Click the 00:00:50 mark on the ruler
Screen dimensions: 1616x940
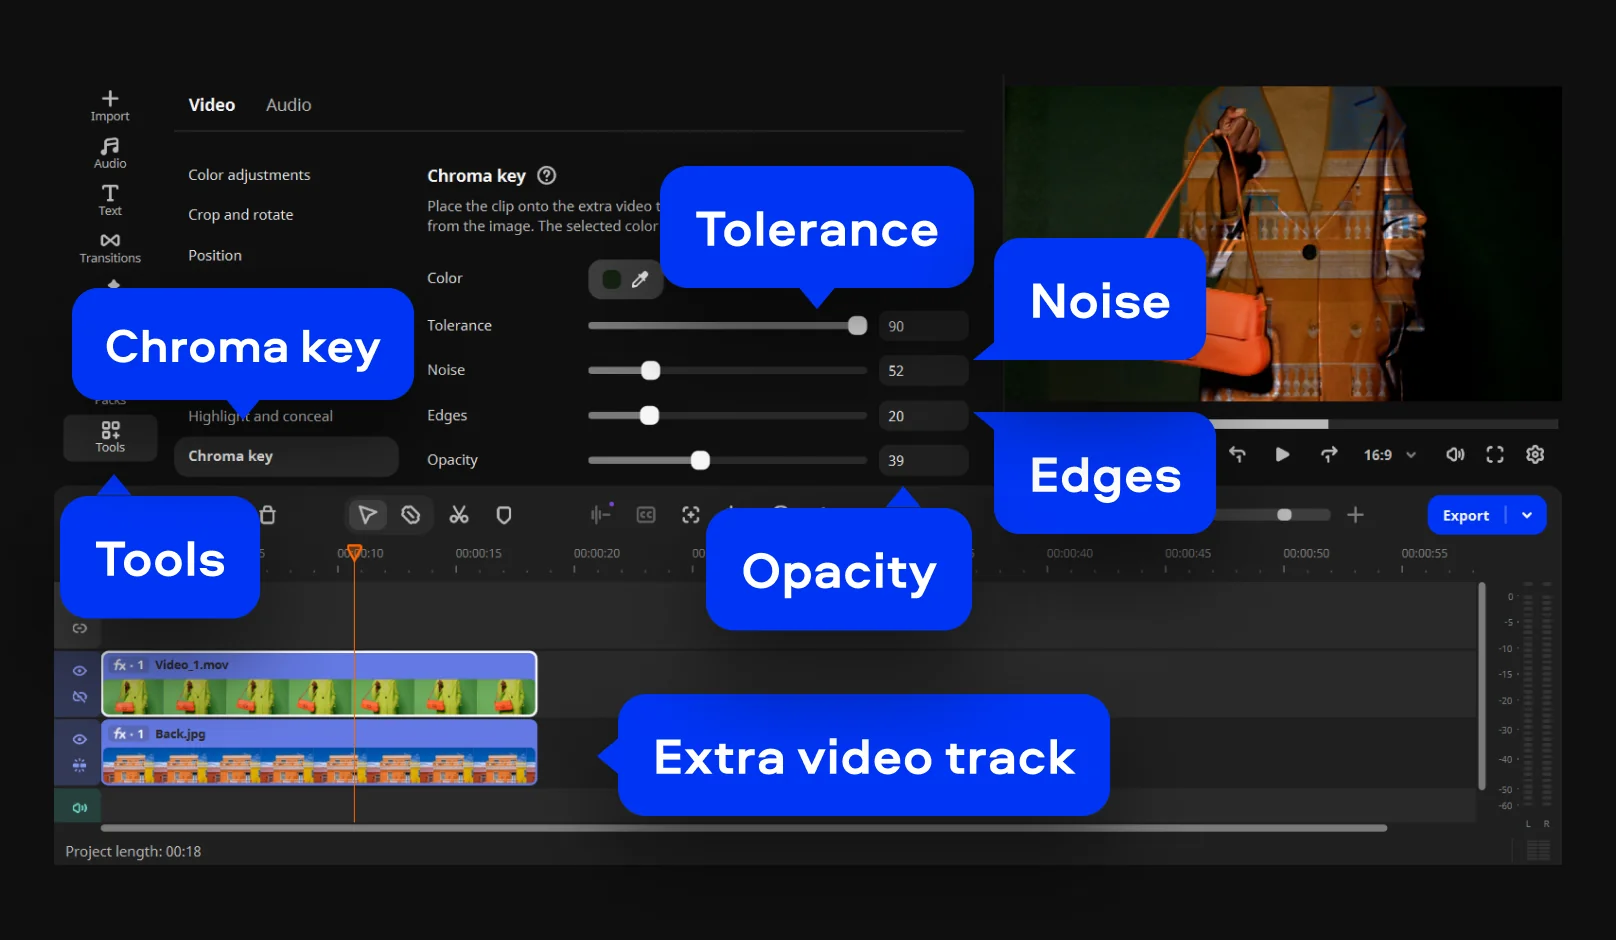(1306, 553)
